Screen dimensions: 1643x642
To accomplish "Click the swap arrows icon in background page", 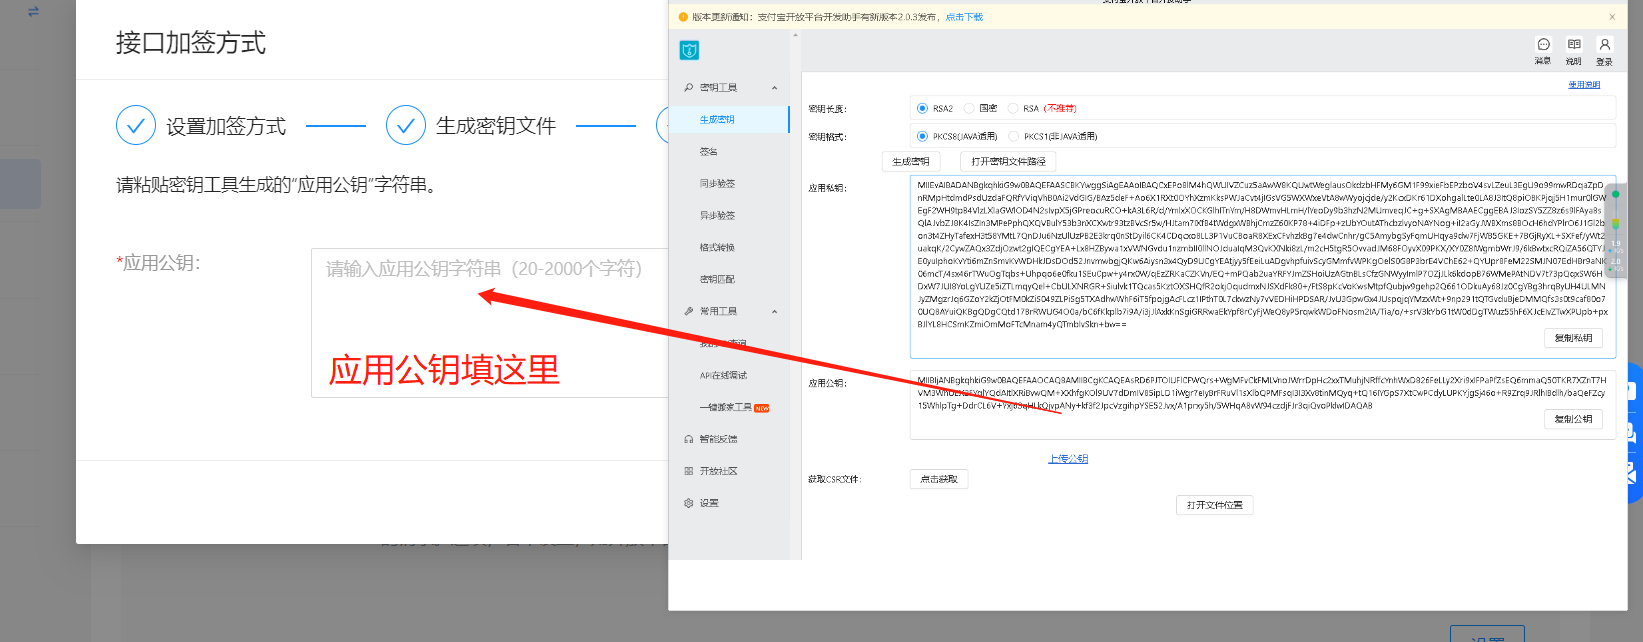I will tap(33, 11).
